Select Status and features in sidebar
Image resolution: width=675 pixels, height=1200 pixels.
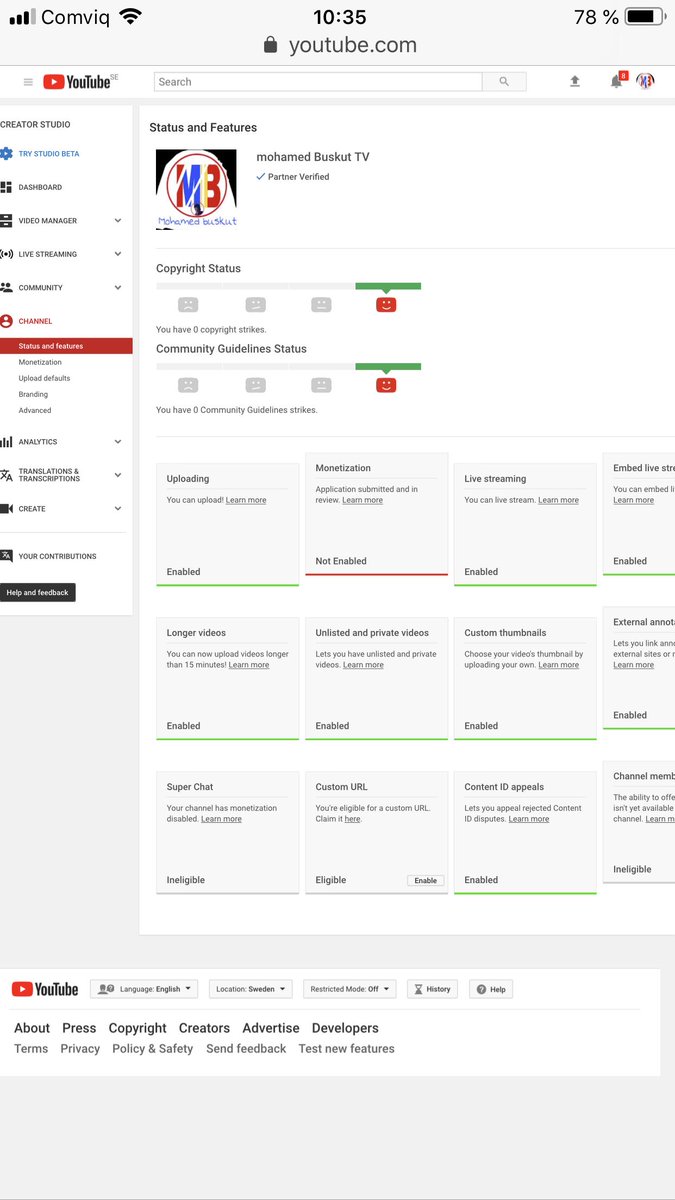tap(66, 346)
